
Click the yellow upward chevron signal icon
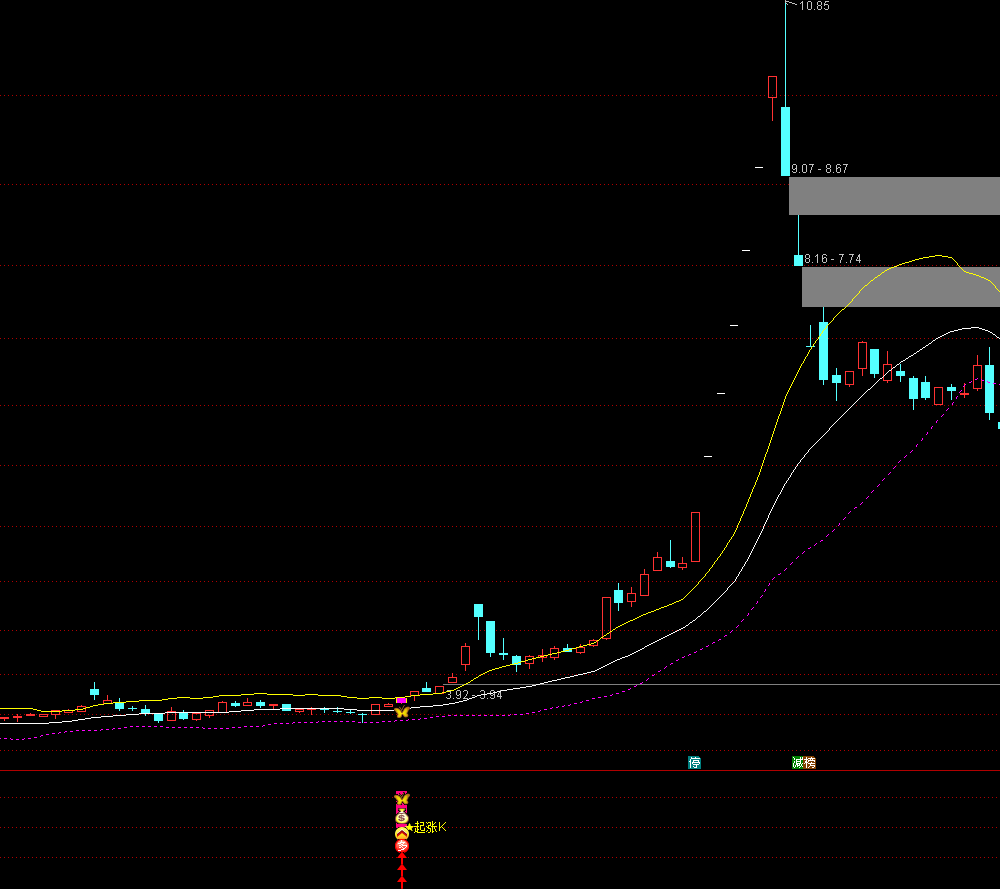pos(402,831)
